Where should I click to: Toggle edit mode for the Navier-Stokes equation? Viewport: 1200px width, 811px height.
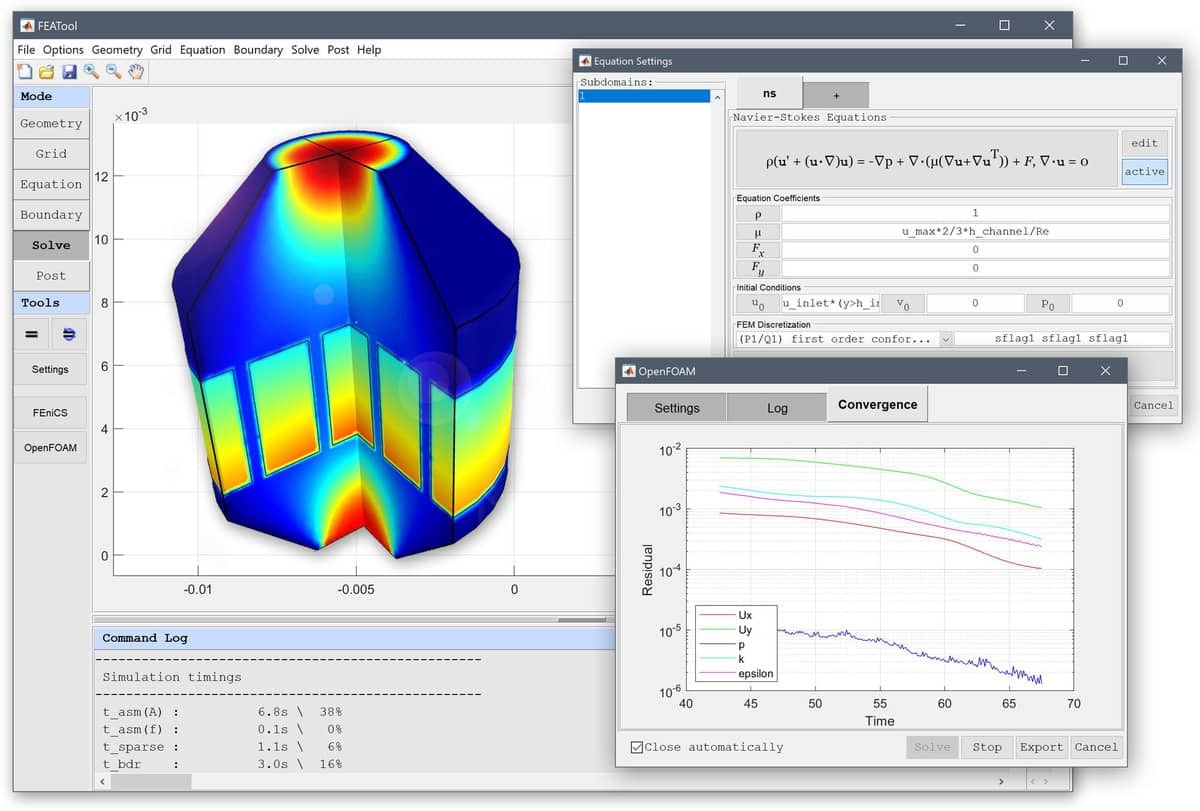tap(1144, 143)
